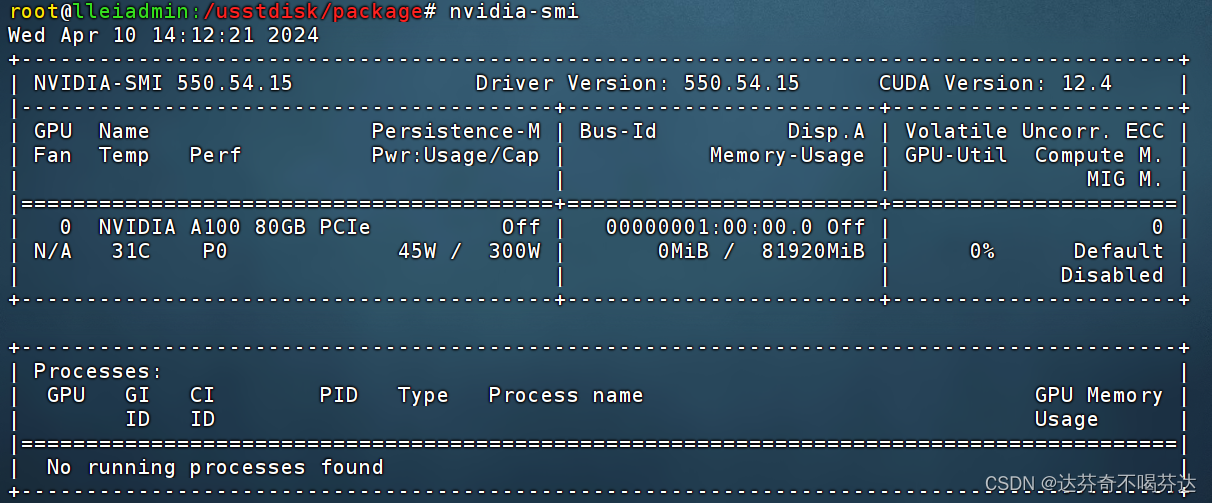Click the Default compute mode value
This screenshot has height=503, width=1212.
(x=1119, y=251)
